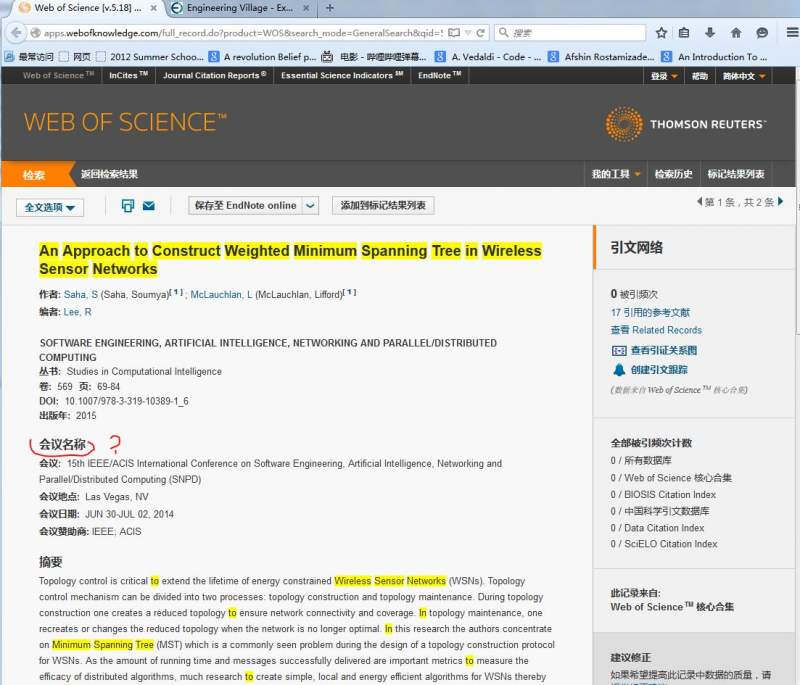Screen dimensions: 800x685
Task: Click the bell icon to create citation alert
Action: tap(619, 370)
